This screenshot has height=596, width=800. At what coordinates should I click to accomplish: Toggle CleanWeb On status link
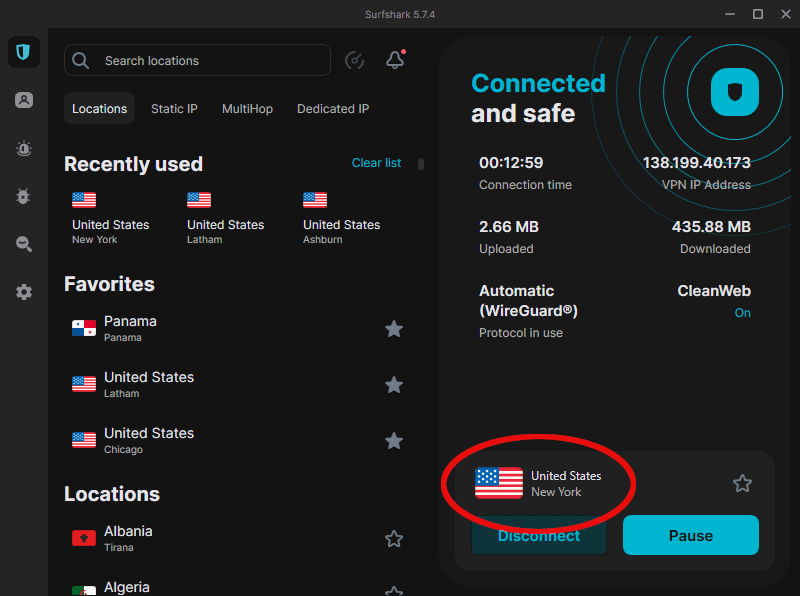pyautogui.click(x=742, y=313)
